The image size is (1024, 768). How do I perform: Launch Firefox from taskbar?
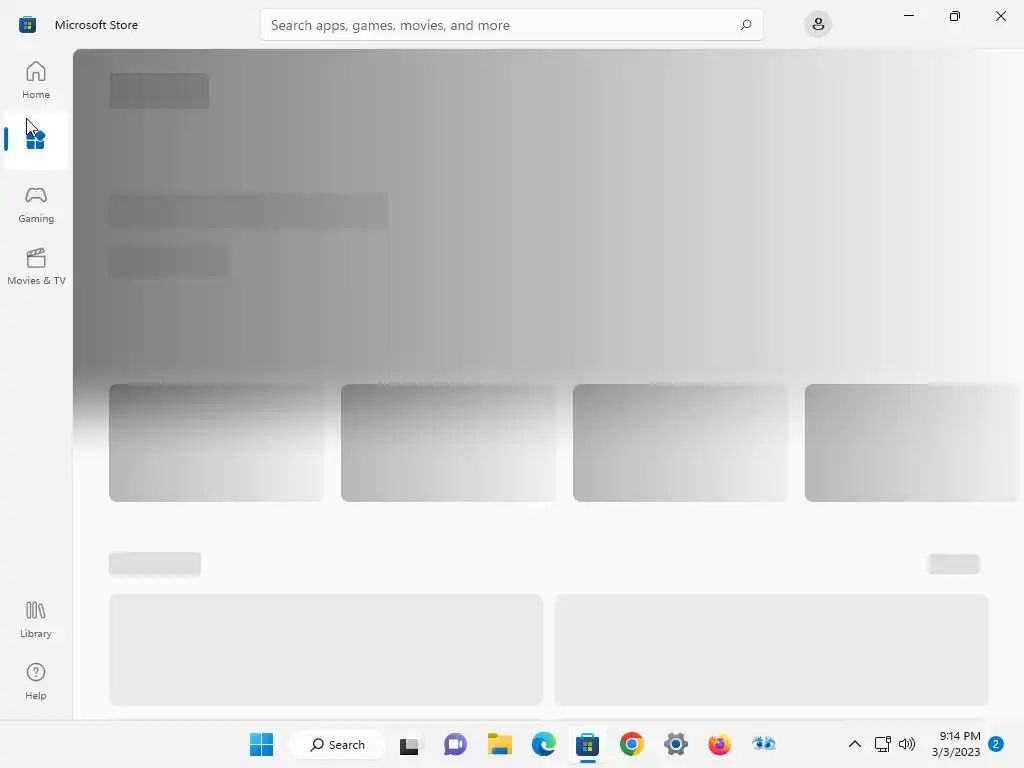click(x=720, y=744)
